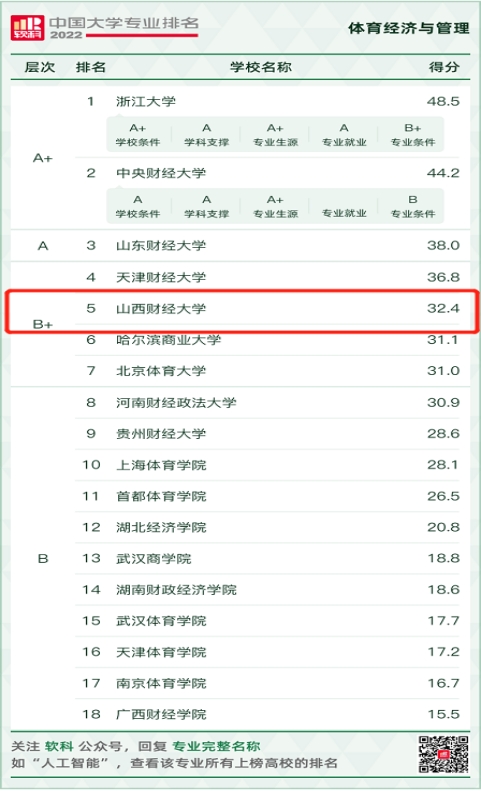Click the 专业生源 A+ indicator under 浙江大学
Viewport: 481px width, 791px height.
click(x=275, y=135)
